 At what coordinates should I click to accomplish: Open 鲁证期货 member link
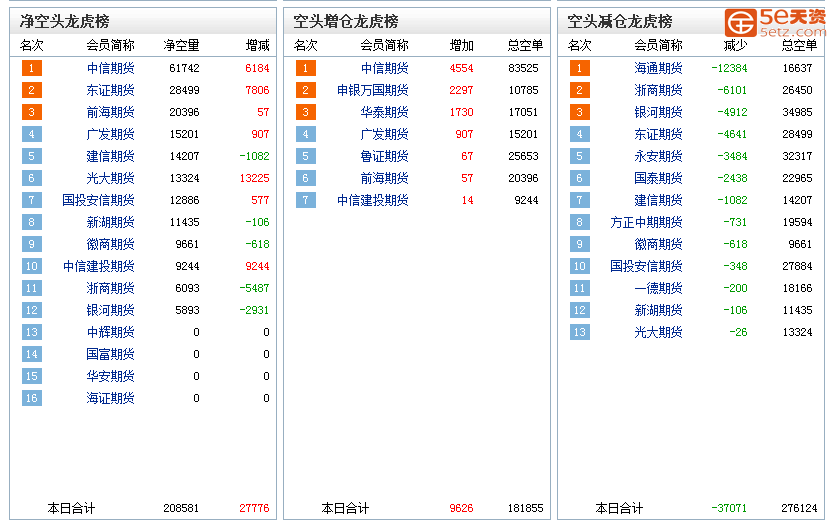(x=385, y=157)
